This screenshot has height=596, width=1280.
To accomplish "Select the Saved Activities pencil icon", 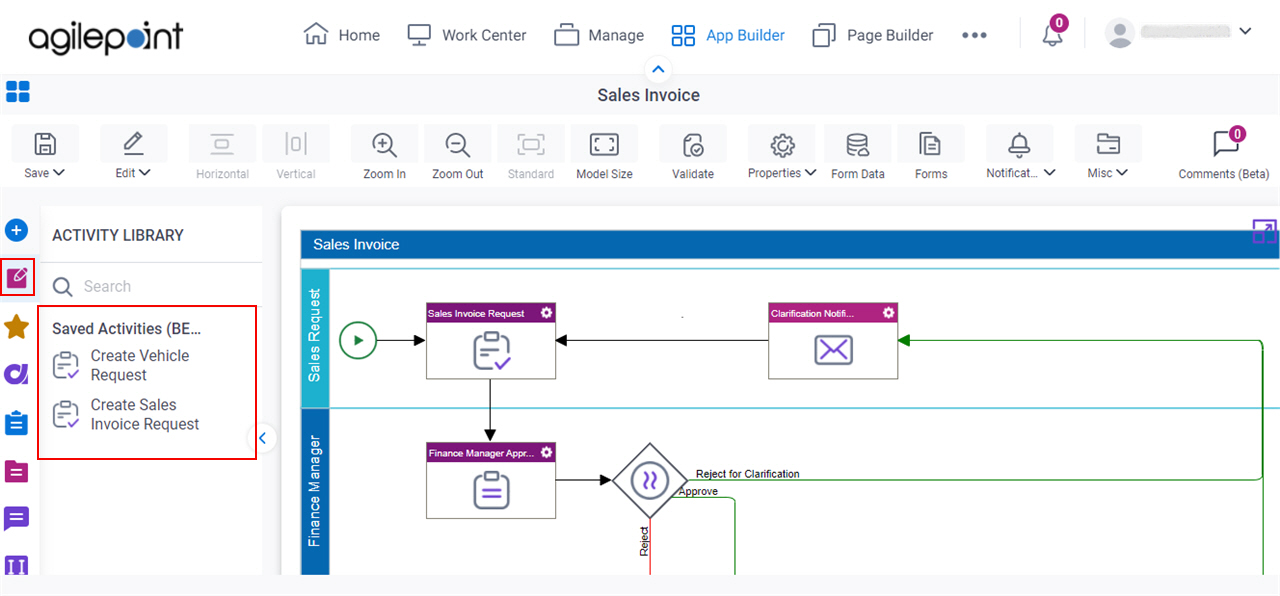I will [x=17, y=277].
